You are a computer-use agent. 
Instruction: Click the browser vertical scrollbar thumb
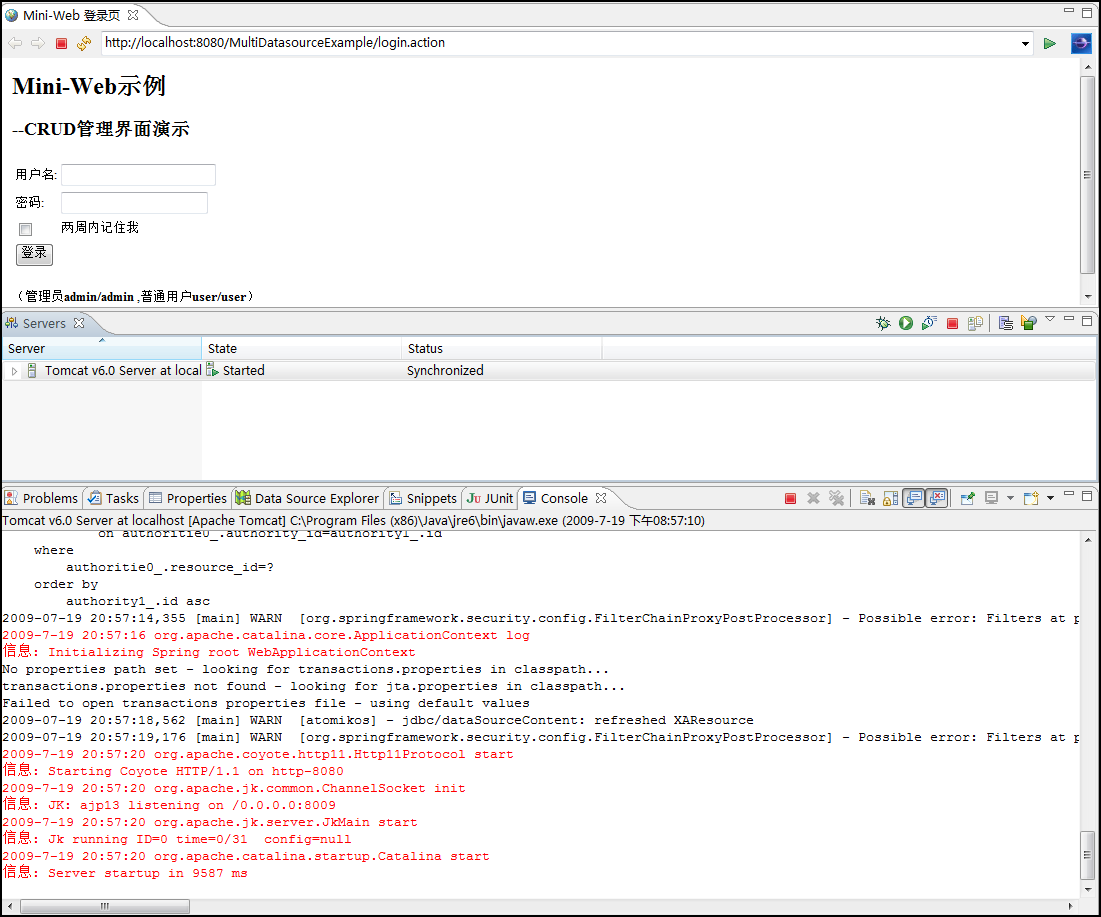pos(1087,176)
